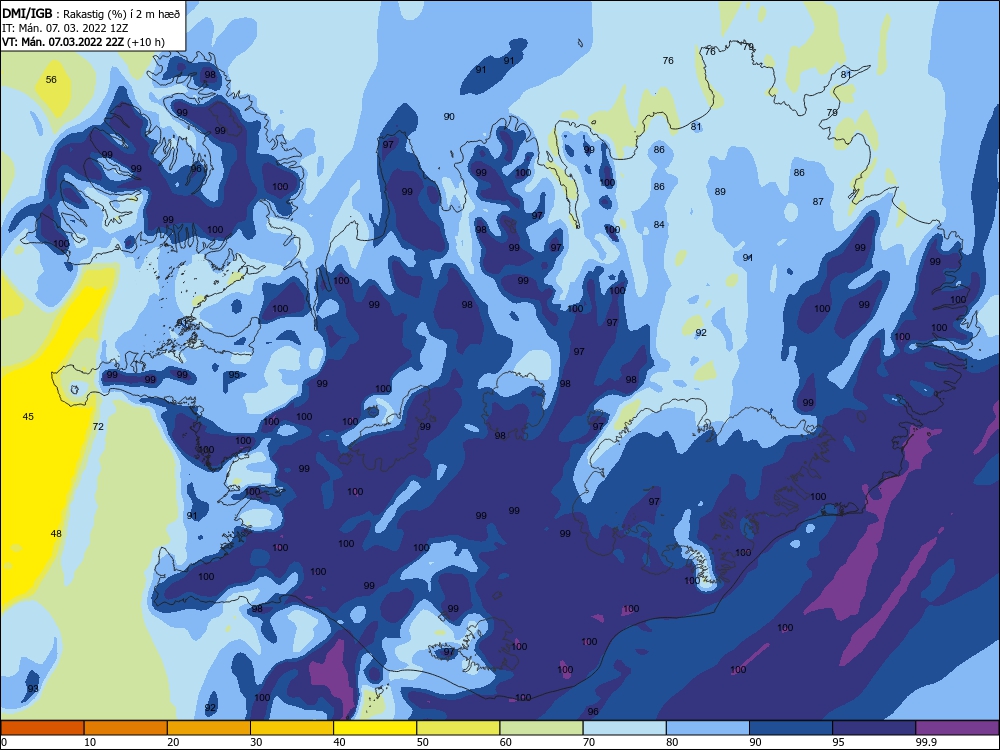Click the 50–60 pale yellow legend swatch

(x=458, y=728)
